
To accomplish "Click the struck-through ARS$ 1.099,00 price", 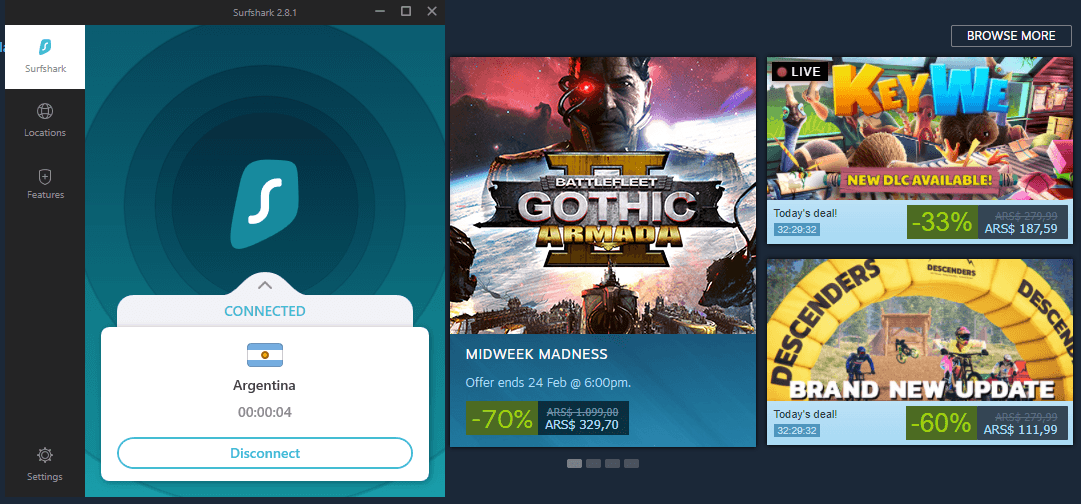I will [x=582, y=412].
